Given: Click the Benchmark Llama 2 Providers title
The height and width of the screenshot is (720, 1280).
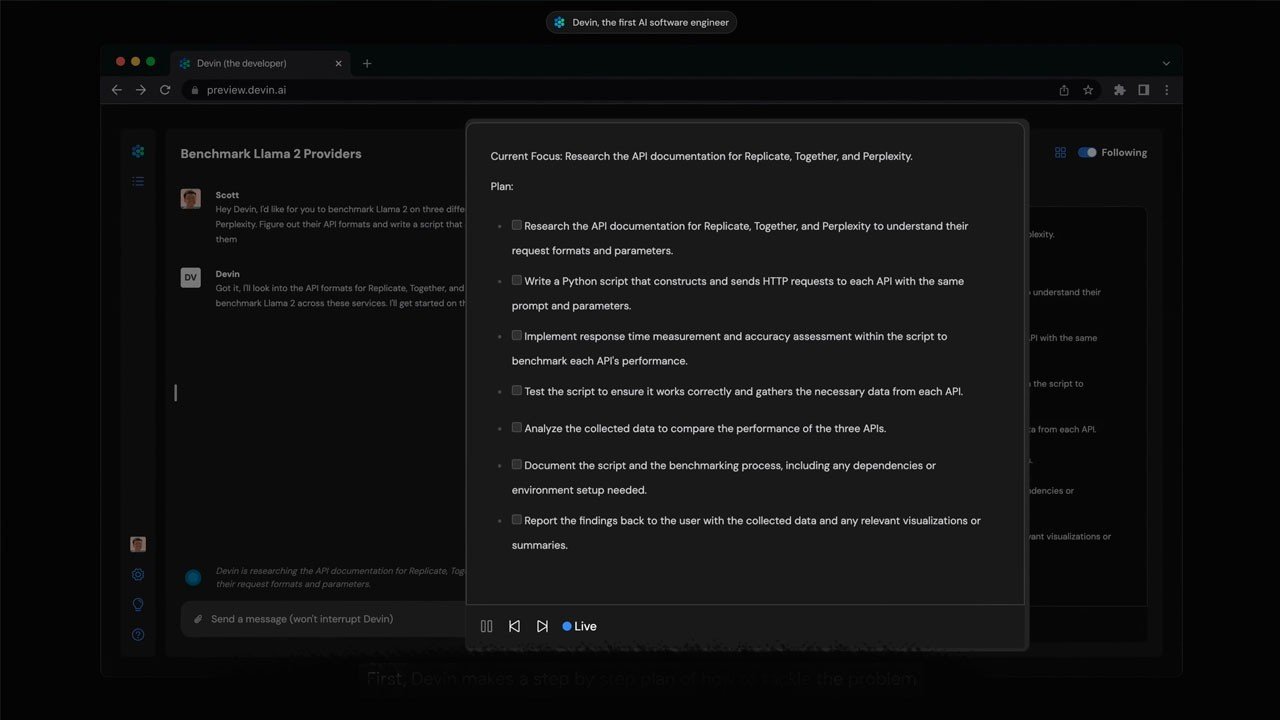Looking at the screenshot, I should coord(271,154).
